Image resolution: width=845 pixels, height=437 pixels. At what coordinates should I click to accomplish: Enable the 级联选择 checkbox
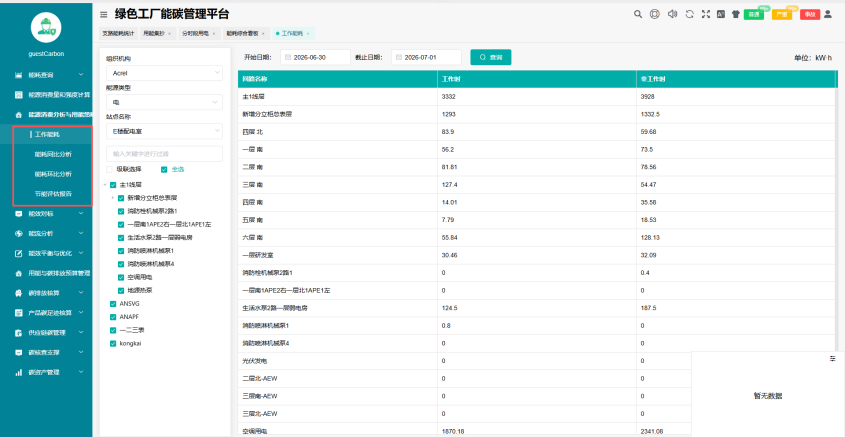[x=110, y=169]
